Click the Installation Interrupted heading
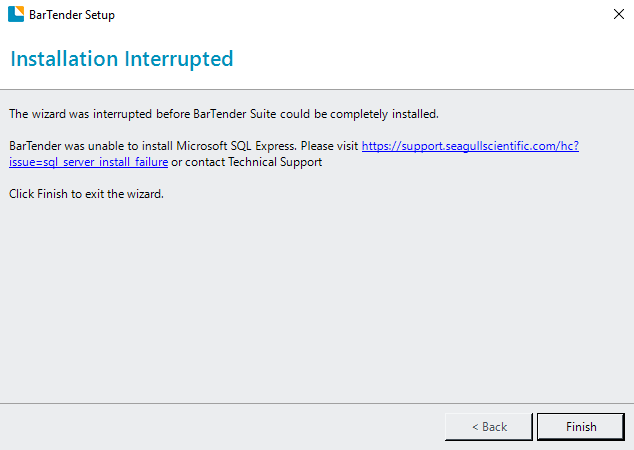This screenshot has height=450, width=634. [x=121, y=59]
